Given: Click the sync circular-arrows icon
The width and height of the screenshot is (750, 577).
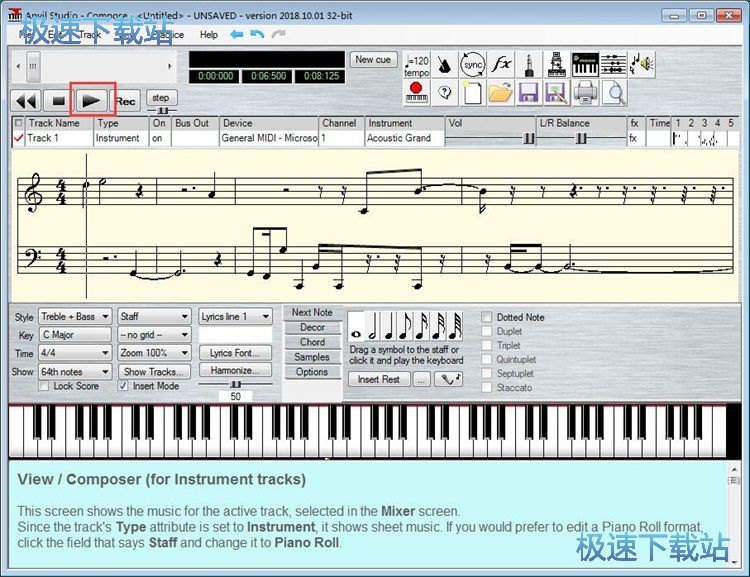Looking at the screenshot, I should 473,65.
